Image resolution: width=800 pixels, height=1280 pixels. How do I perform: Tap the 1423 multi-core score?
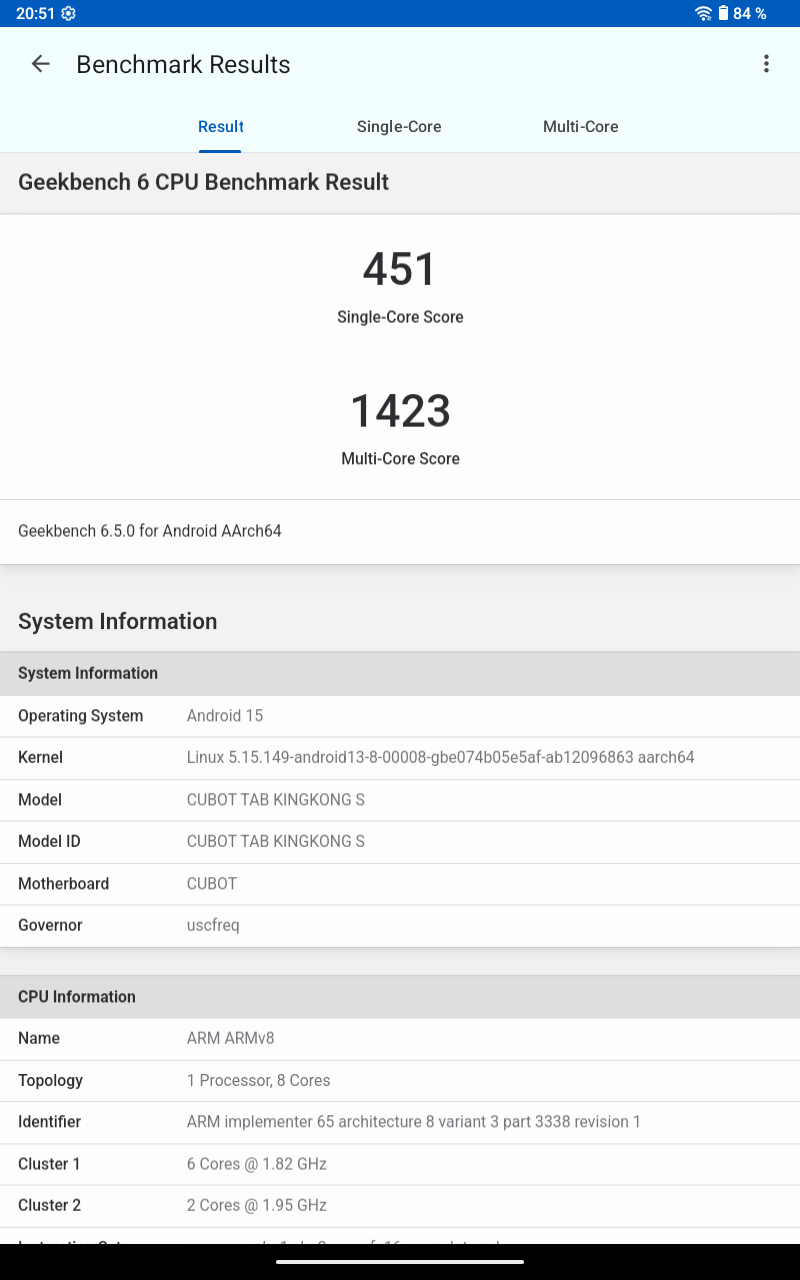coord(400,411)
